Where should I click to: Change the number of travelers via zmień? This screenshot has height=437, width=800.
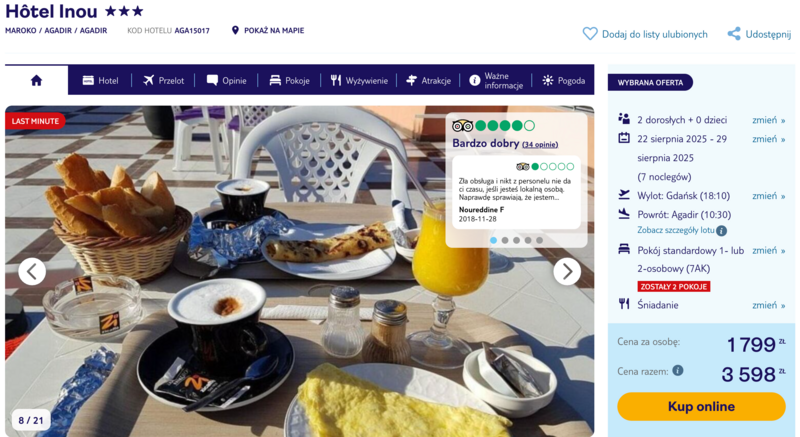coord(768,120)
